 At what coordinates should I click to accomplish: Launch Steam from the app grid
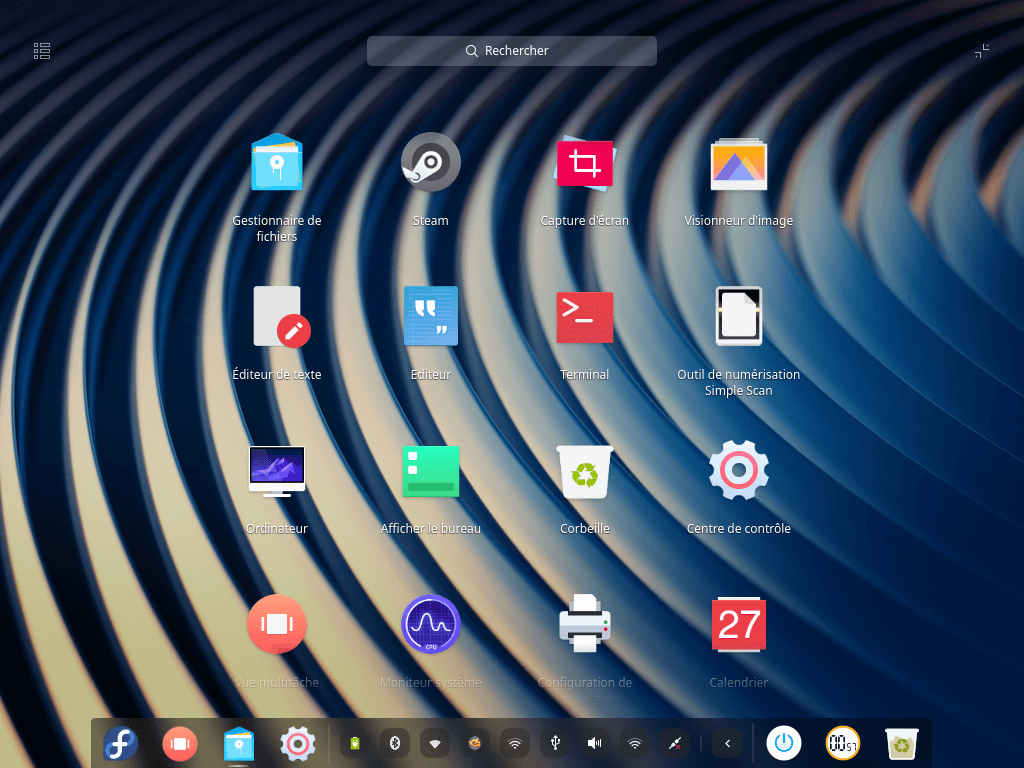pyautogui.click(x=430, y=162)
